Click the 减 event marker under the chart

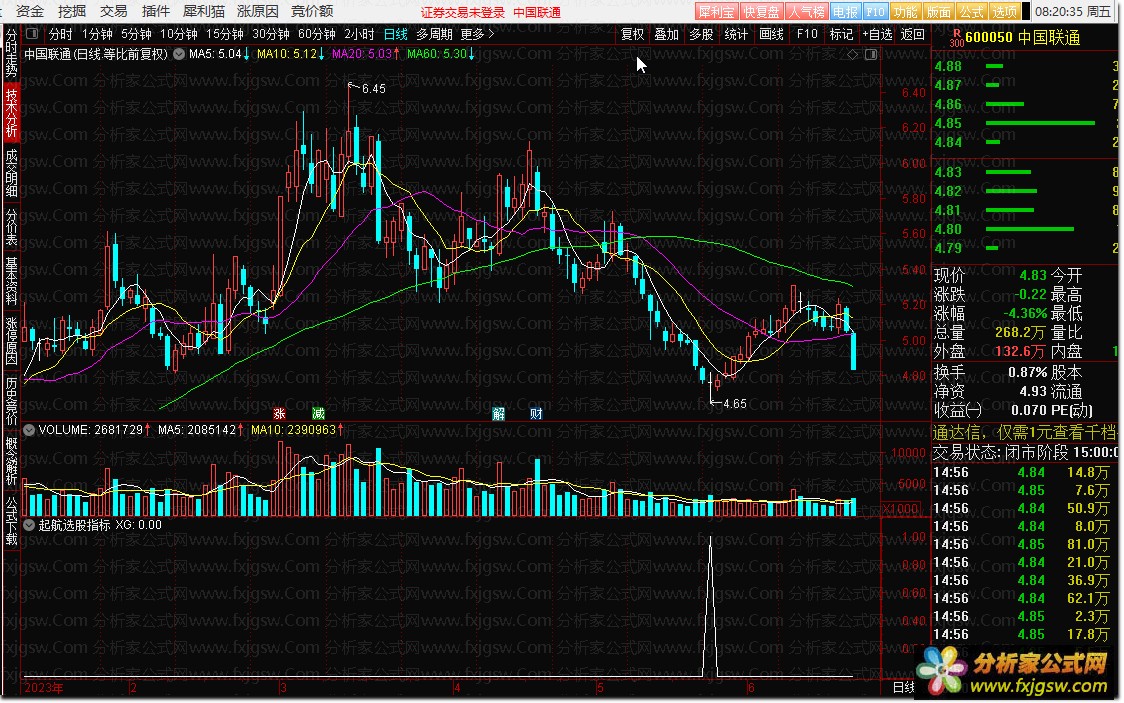click(318, 413)
